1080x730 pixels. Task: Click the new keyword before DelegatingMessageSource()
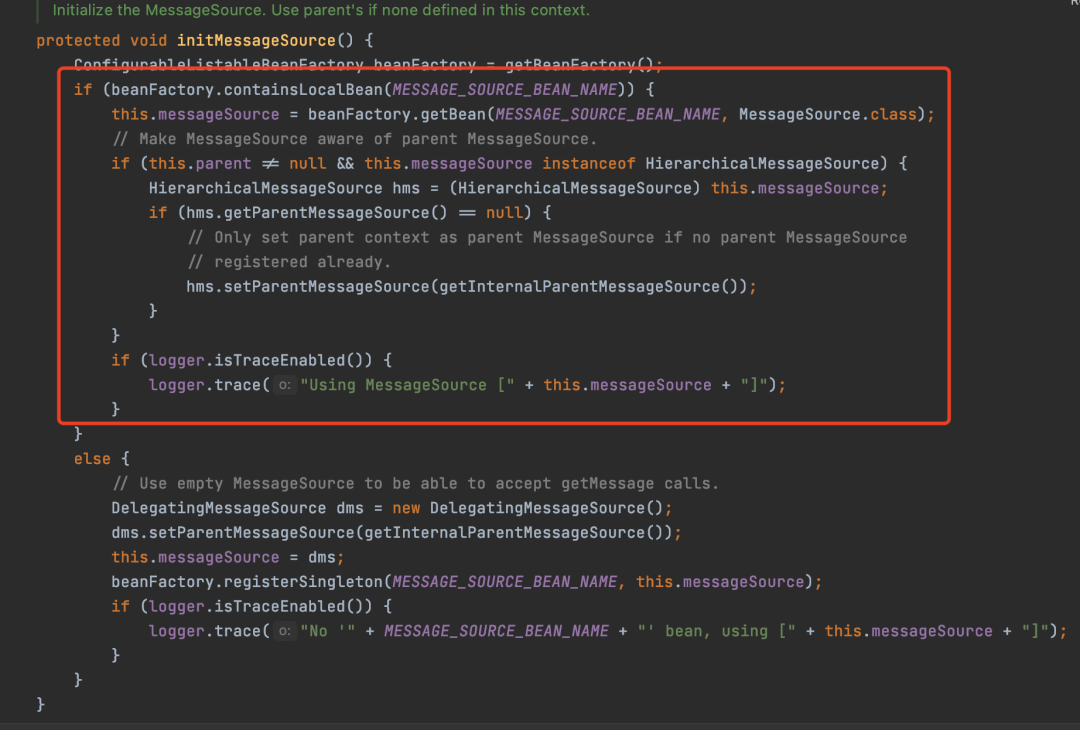[406, 508]
